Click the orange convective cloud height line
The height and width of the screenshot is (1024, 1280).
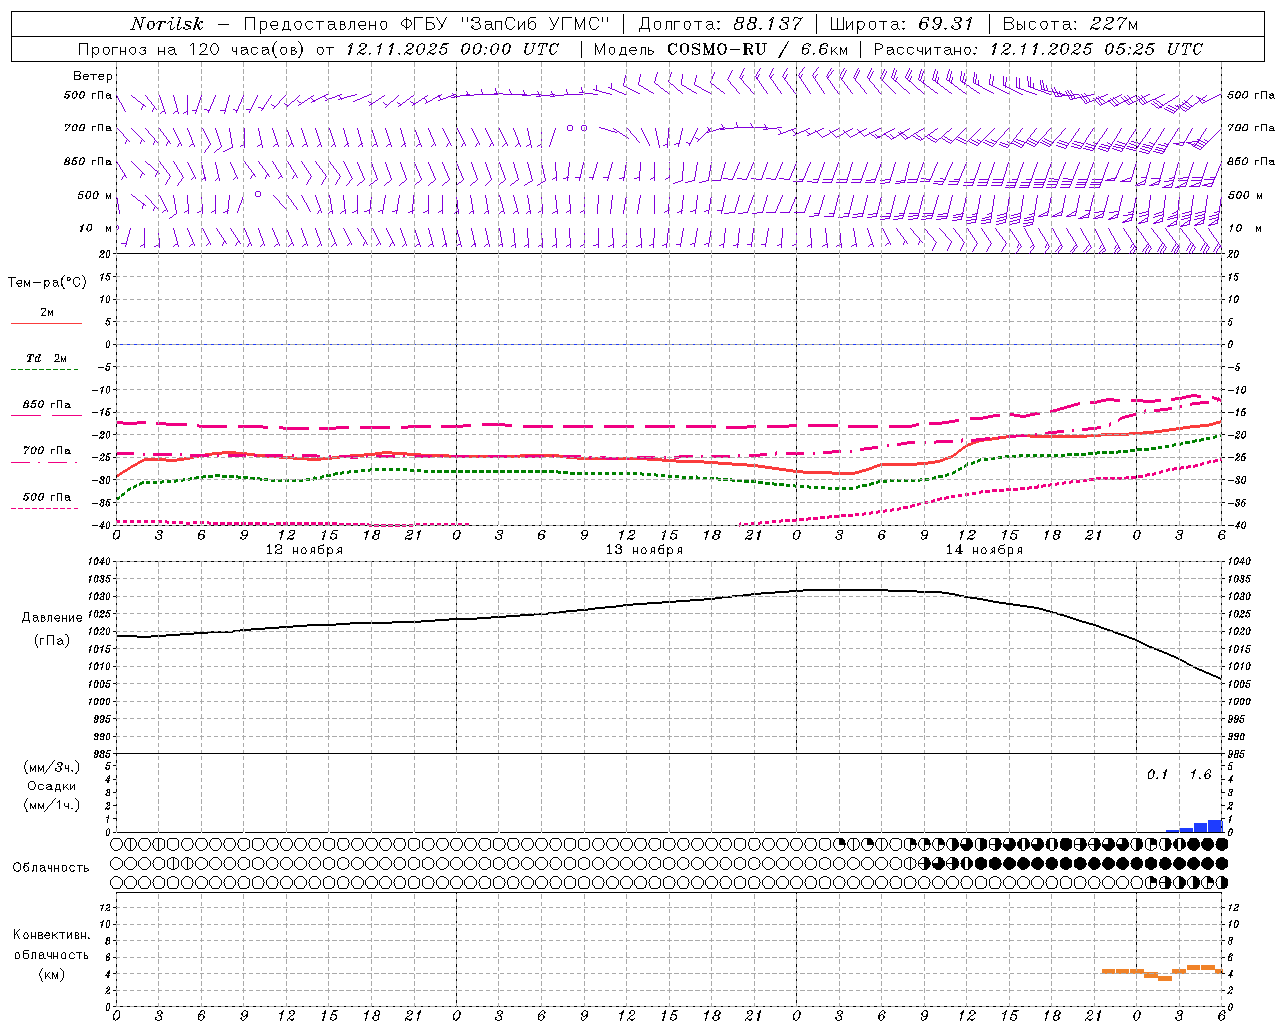[x=1163, y=971]
